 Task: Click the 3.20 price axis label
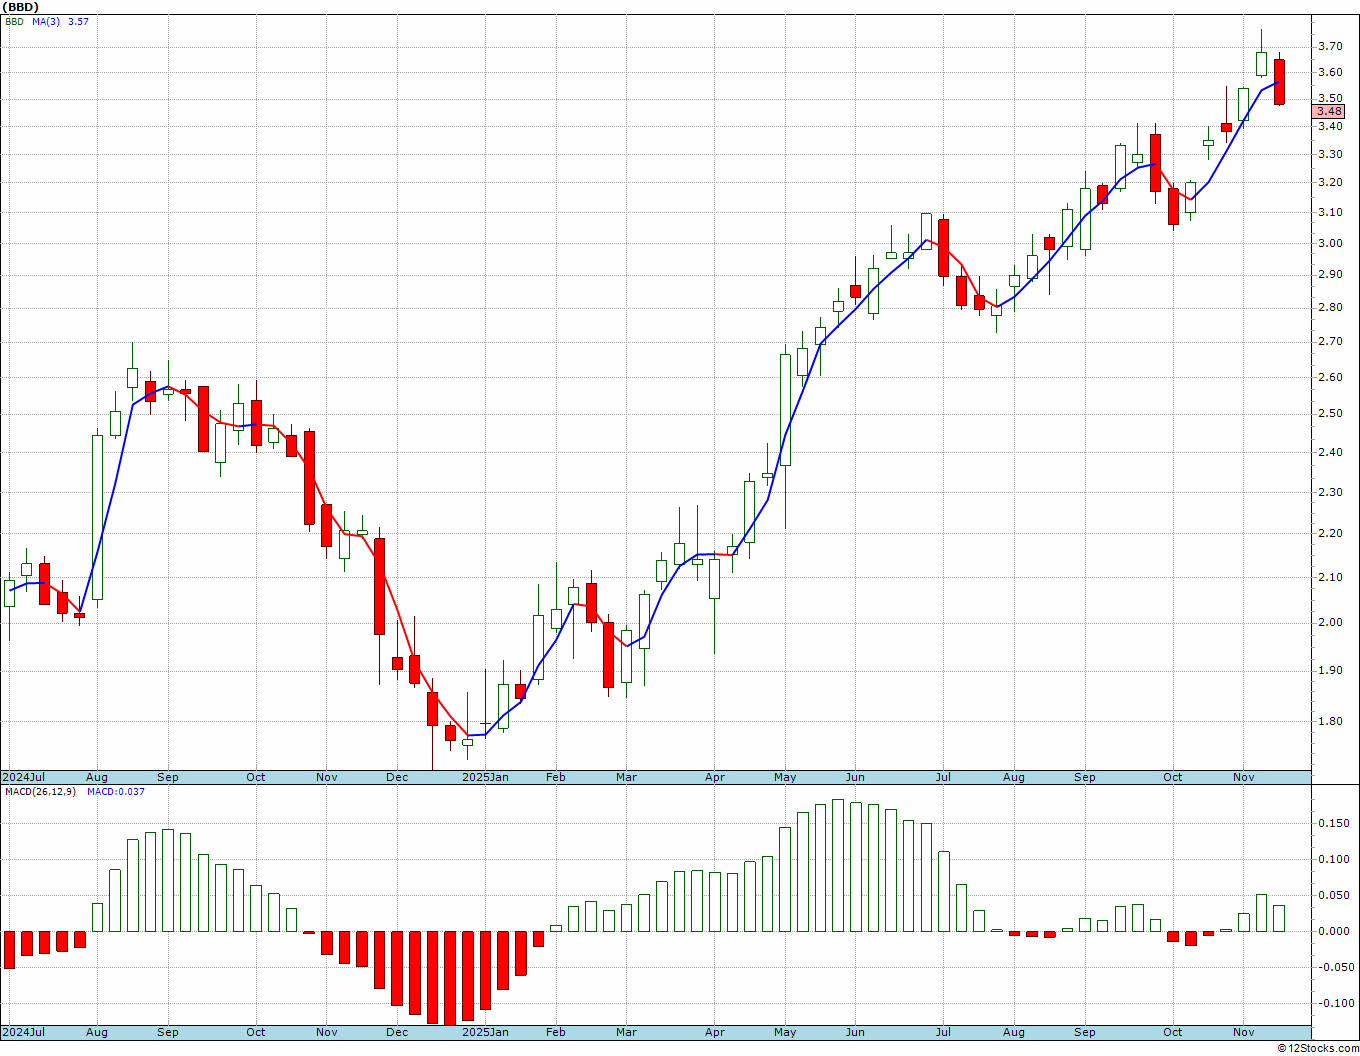1330,182
